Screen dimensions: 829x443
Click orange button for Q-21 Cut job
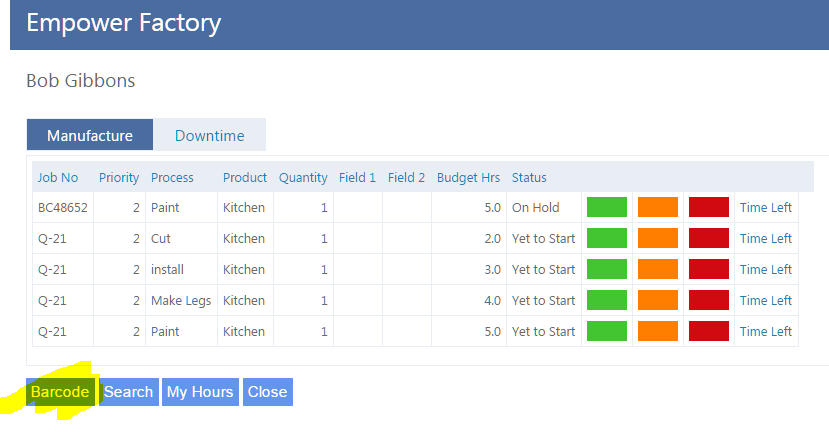[657, 239]
